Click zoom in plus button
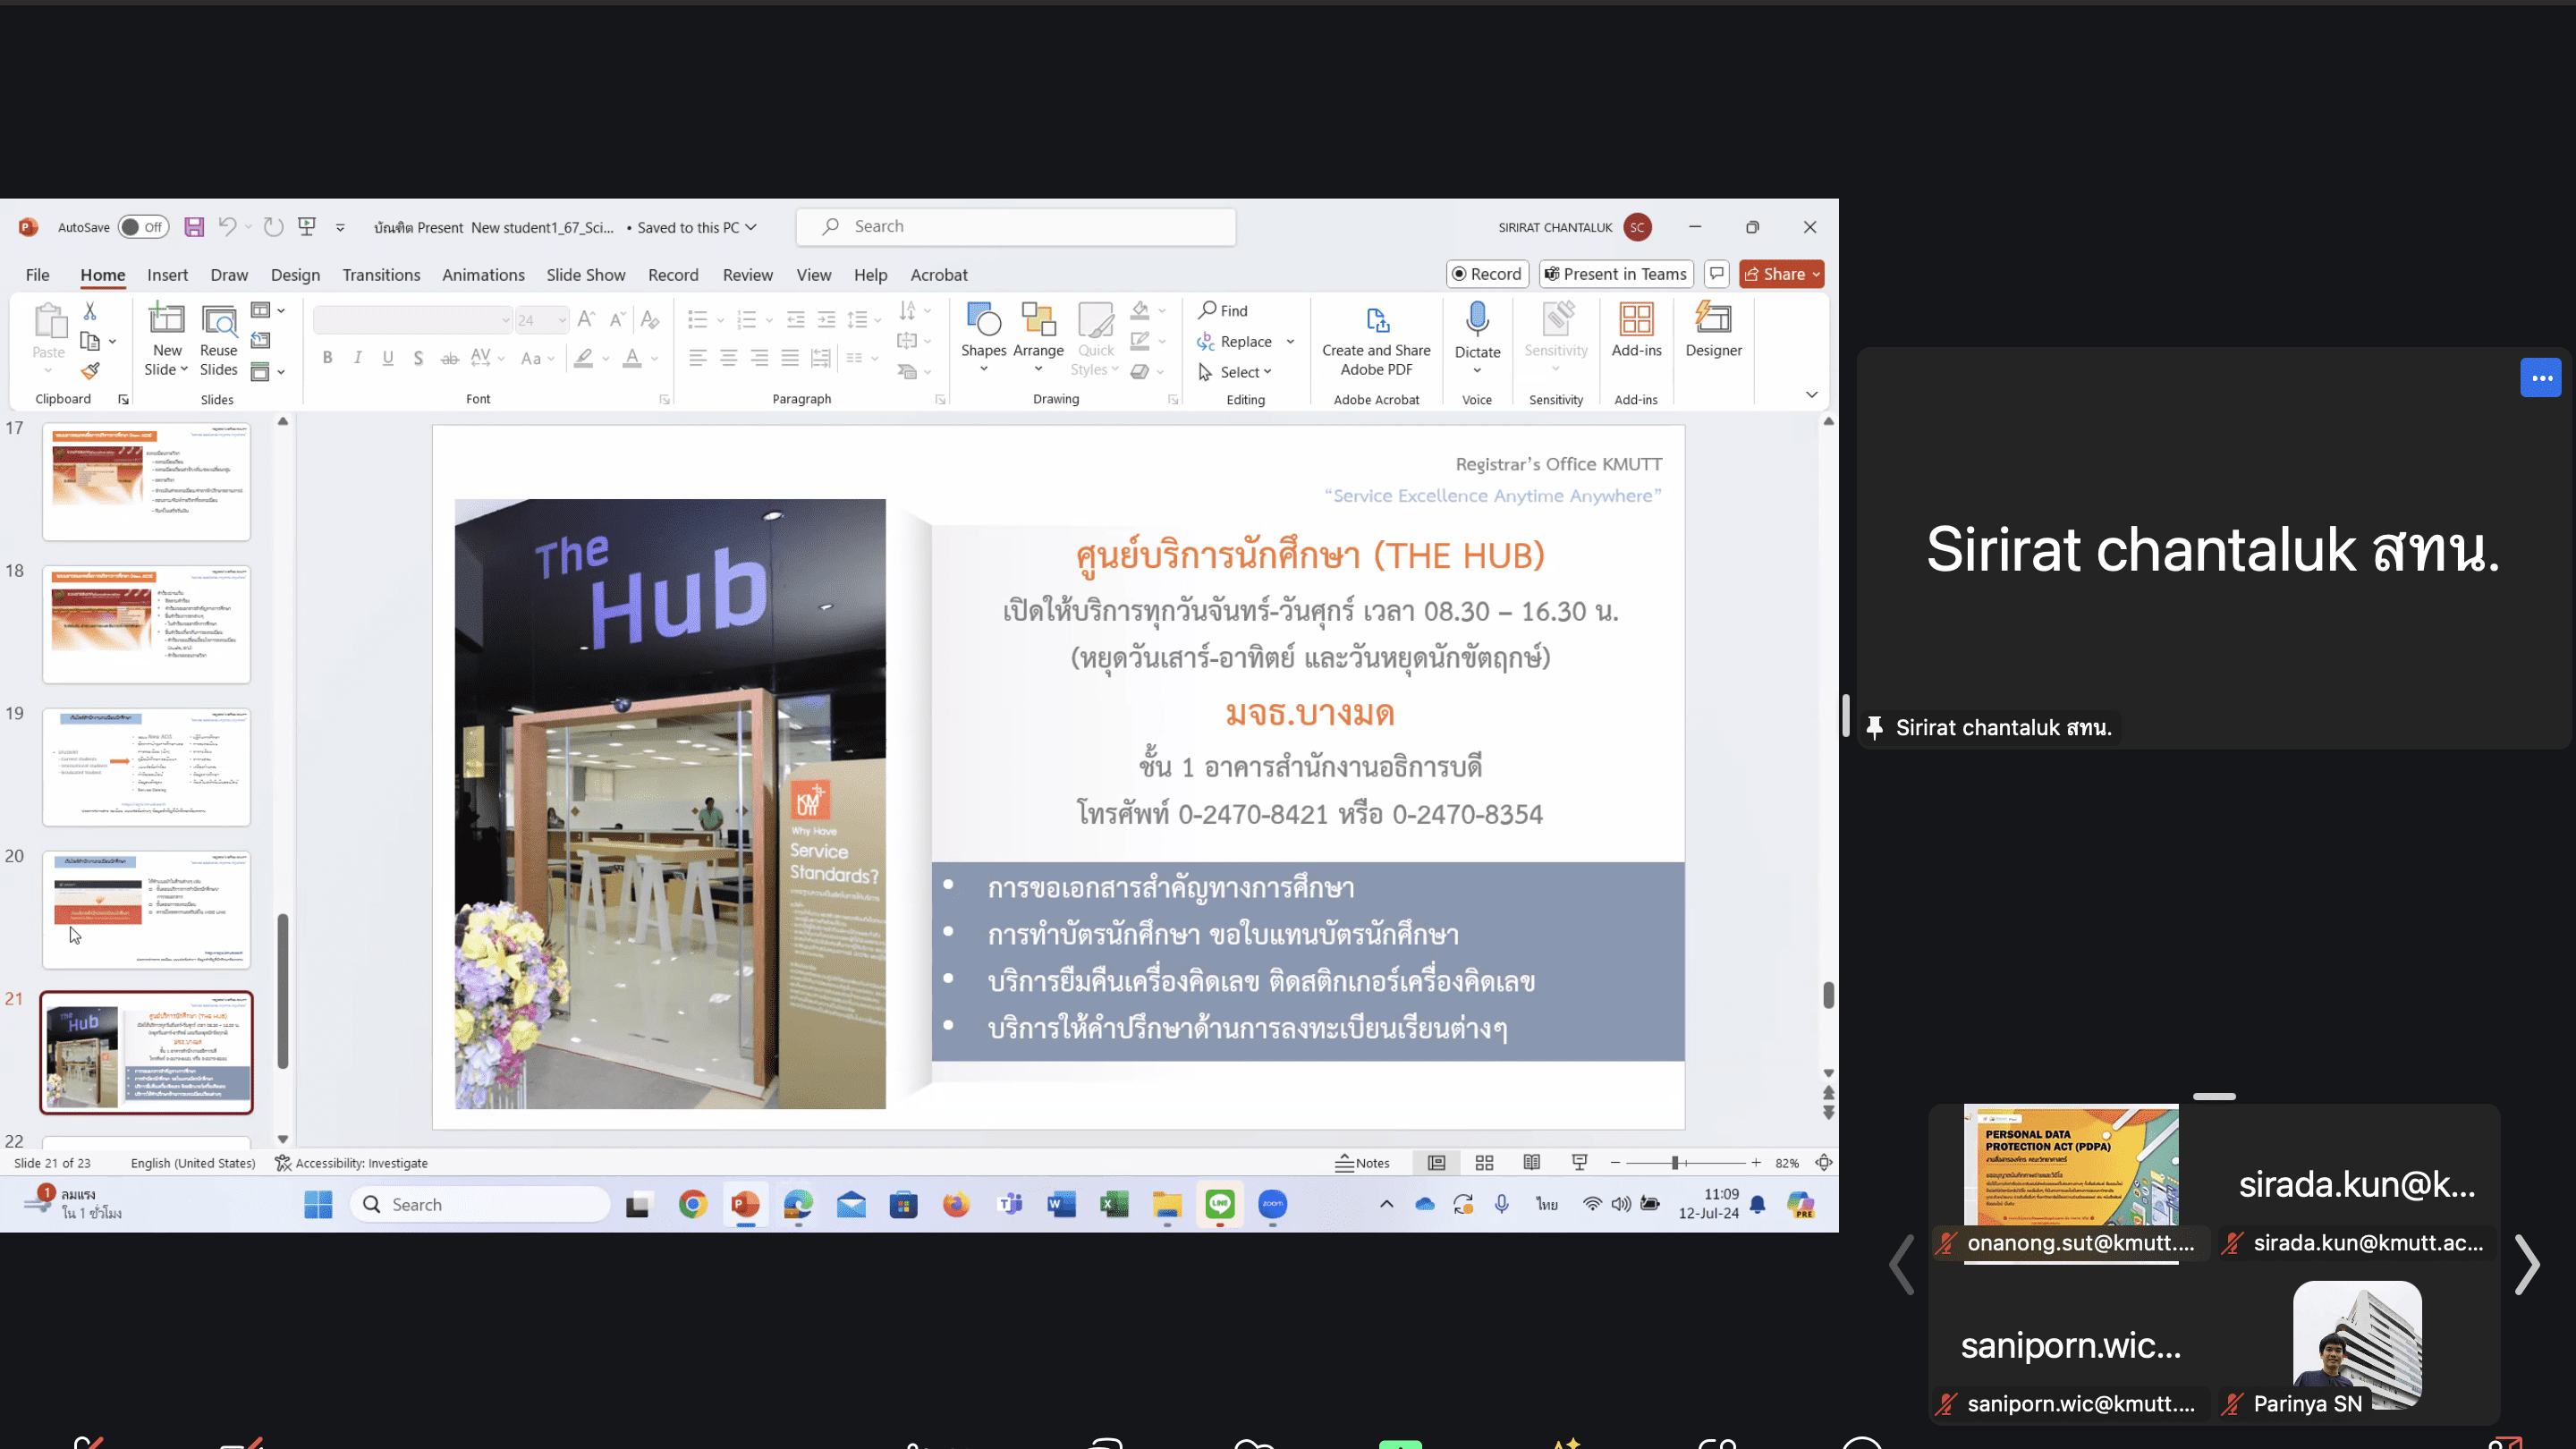The height and width of the screenshot is (1449, 2576). [x=1755, y=1162]
